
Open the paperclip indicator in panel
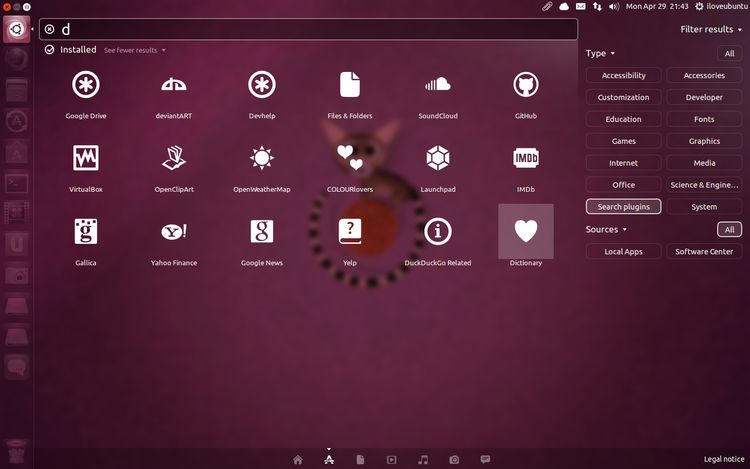coord(547,7)
